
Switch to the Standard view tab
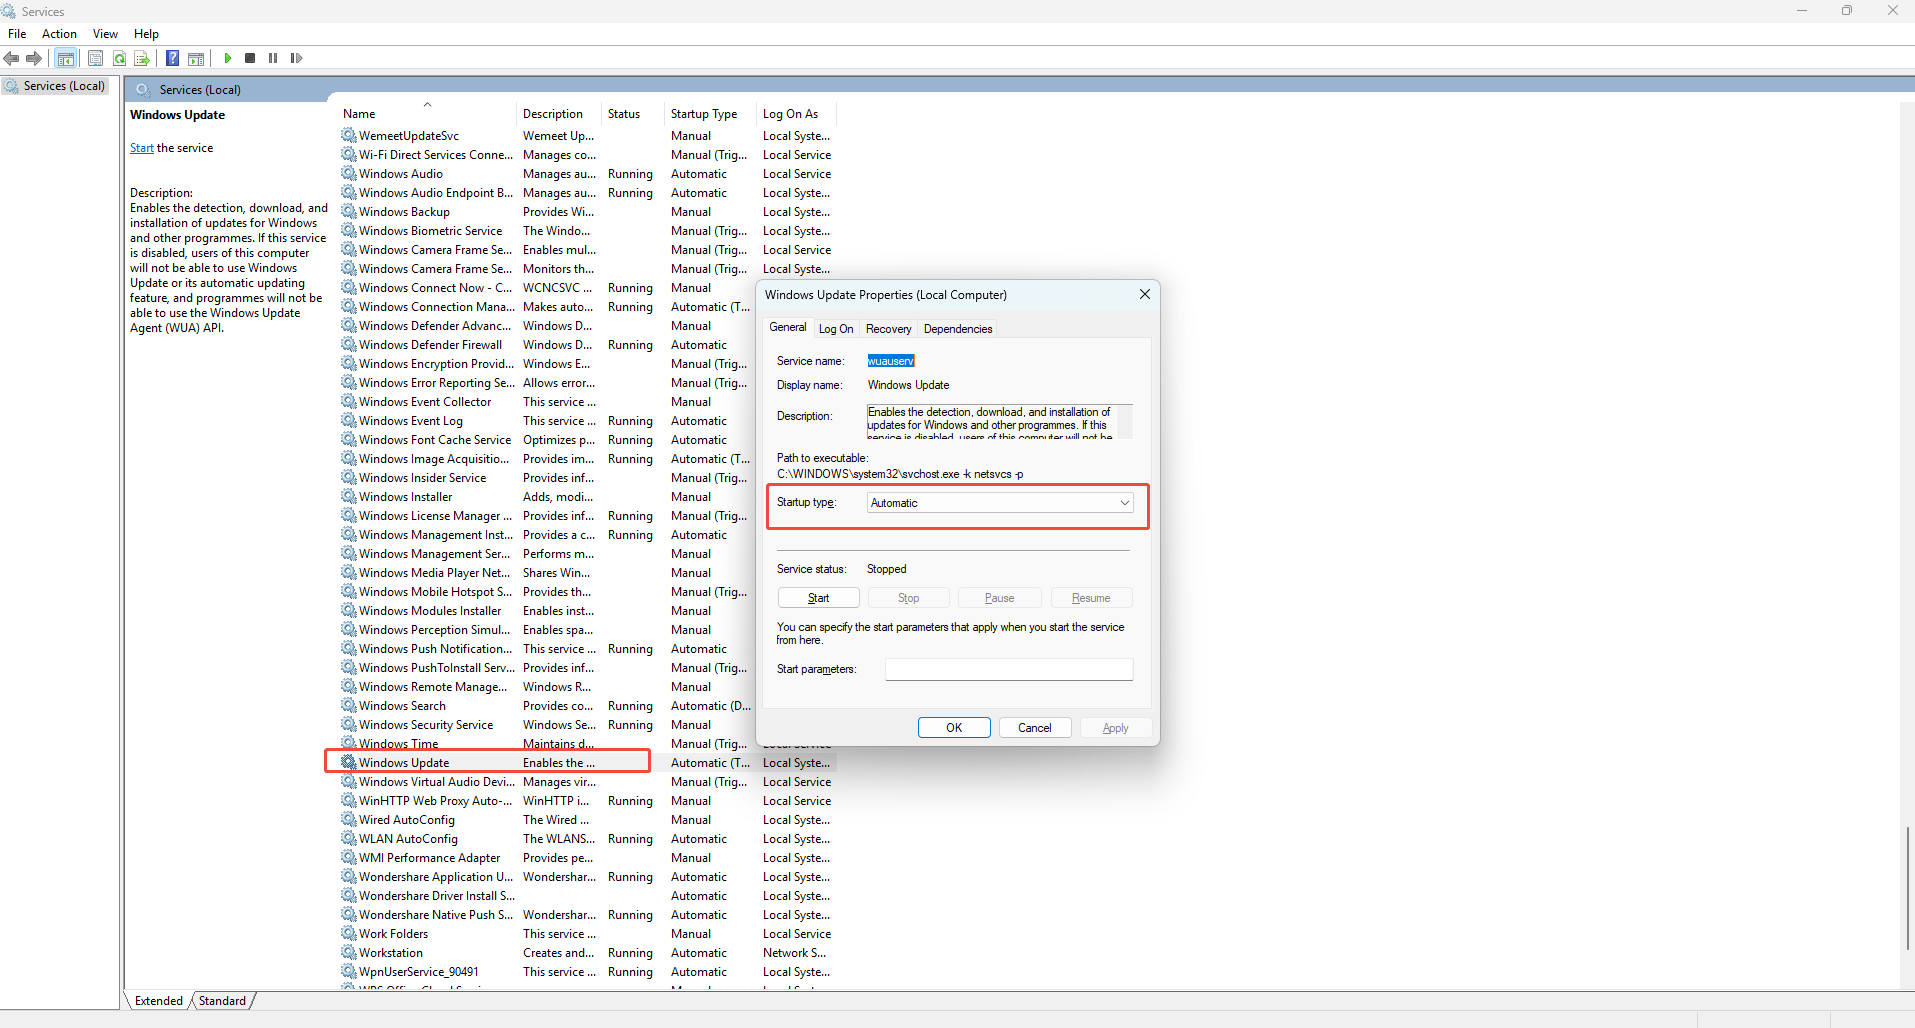222,1001
